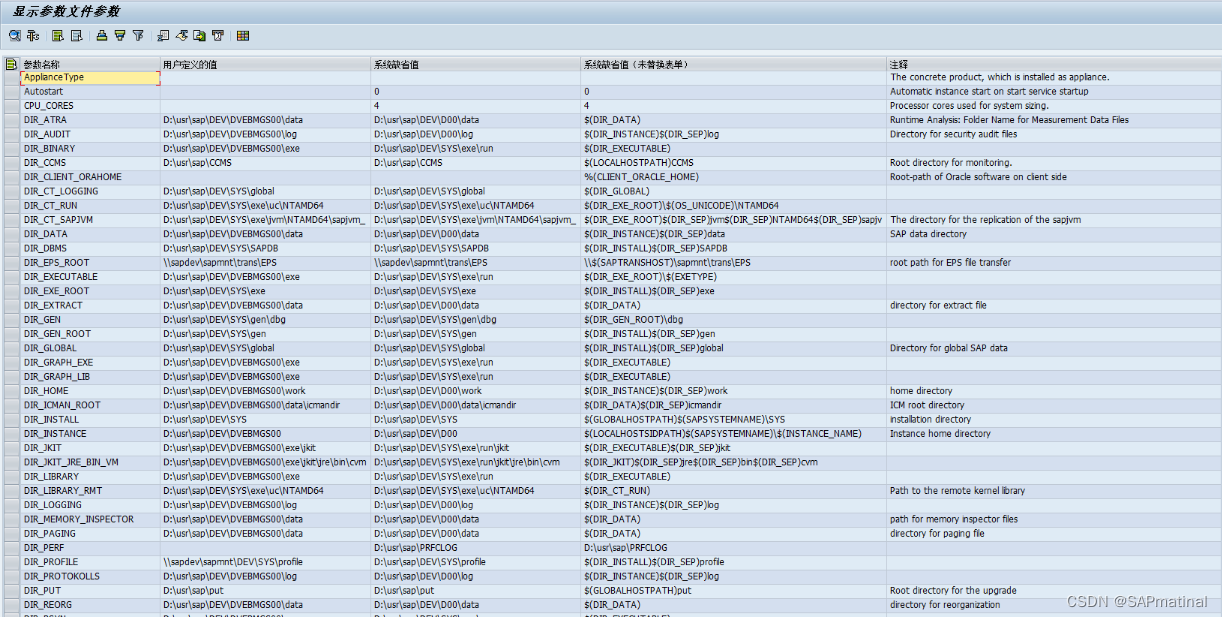
Task: Click the comment 'Path to the remote kernel library'
Action: point(957,491)
